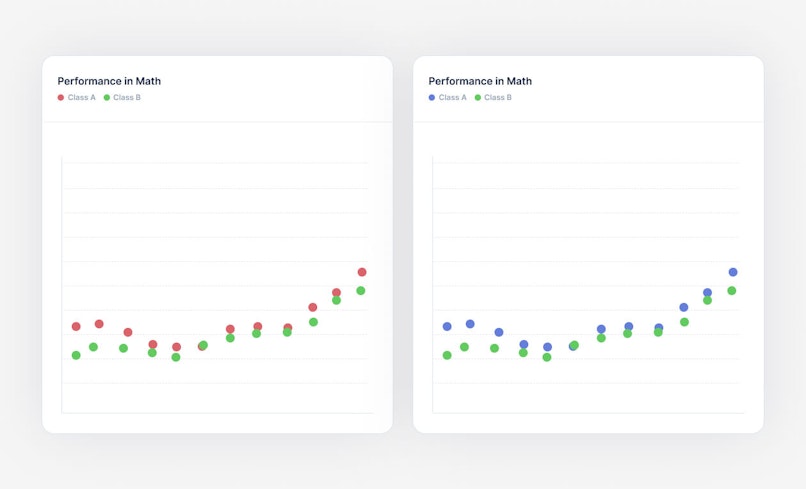This screenshot has width=806, height=489.
Task: Click leftmost green data point in left chart
Action: [76, 355]
